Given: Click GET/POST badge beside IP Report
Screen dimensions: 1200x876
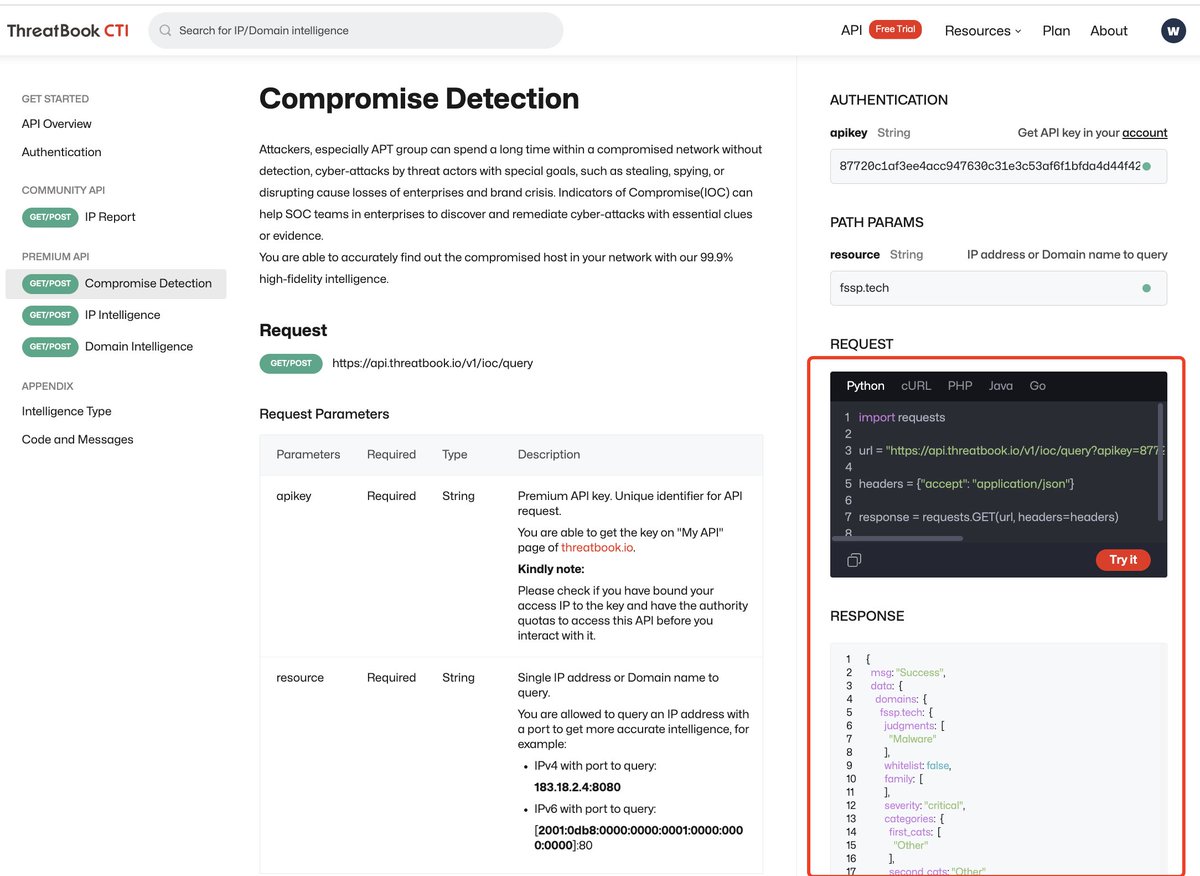Looking at the screenshot, I should click(50, 217).
